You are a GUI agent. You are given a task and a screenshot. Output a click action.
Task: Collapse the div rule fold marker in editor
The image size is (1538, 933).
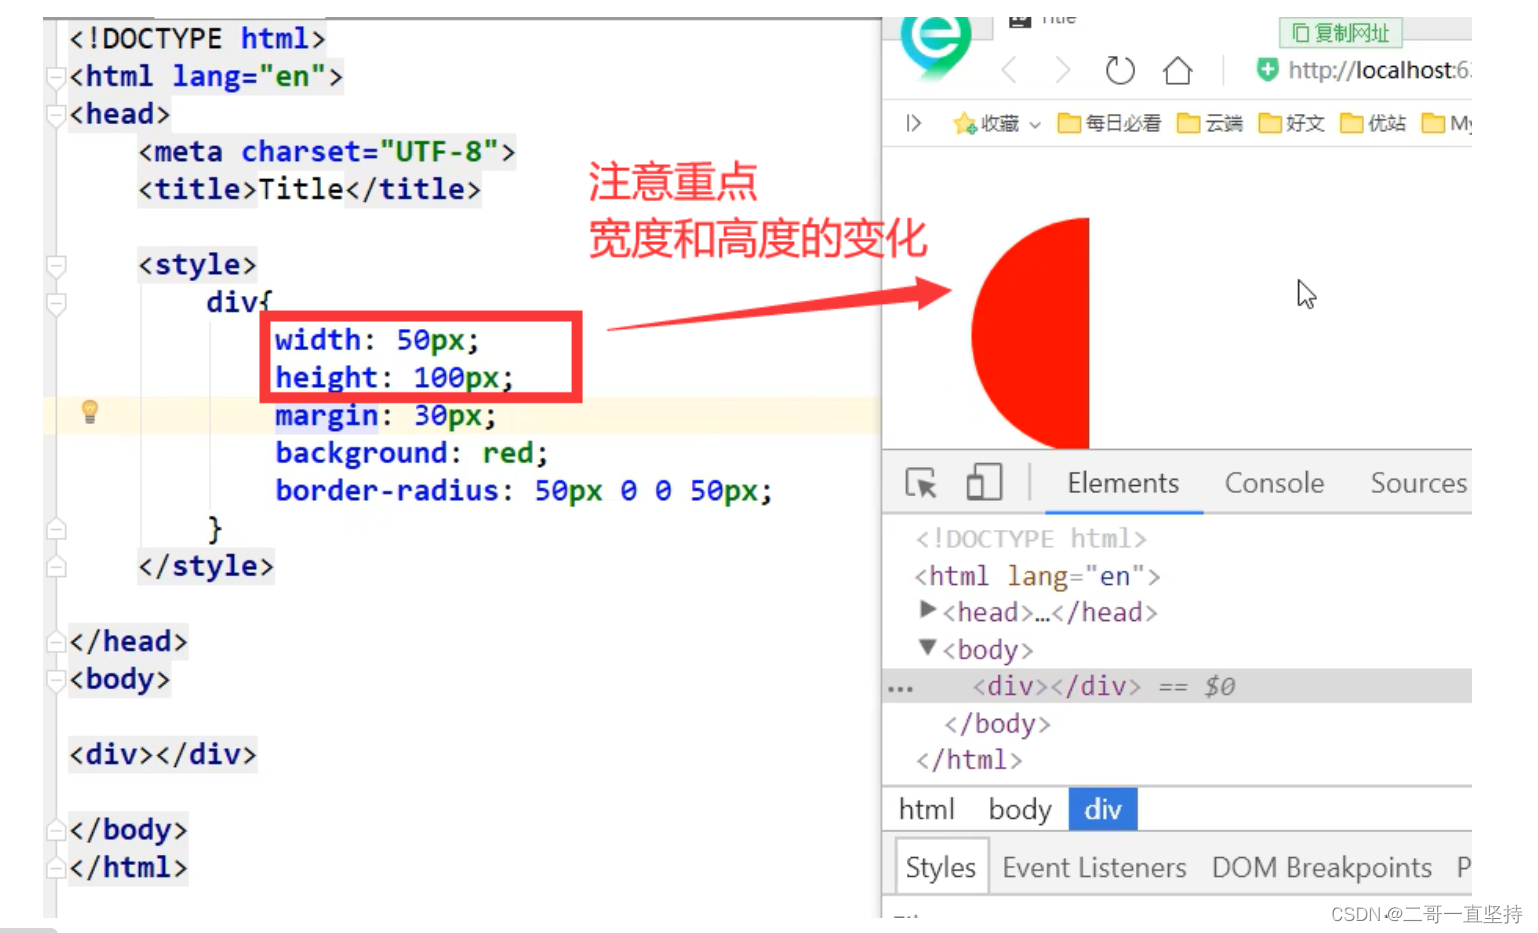pos(56,302)
